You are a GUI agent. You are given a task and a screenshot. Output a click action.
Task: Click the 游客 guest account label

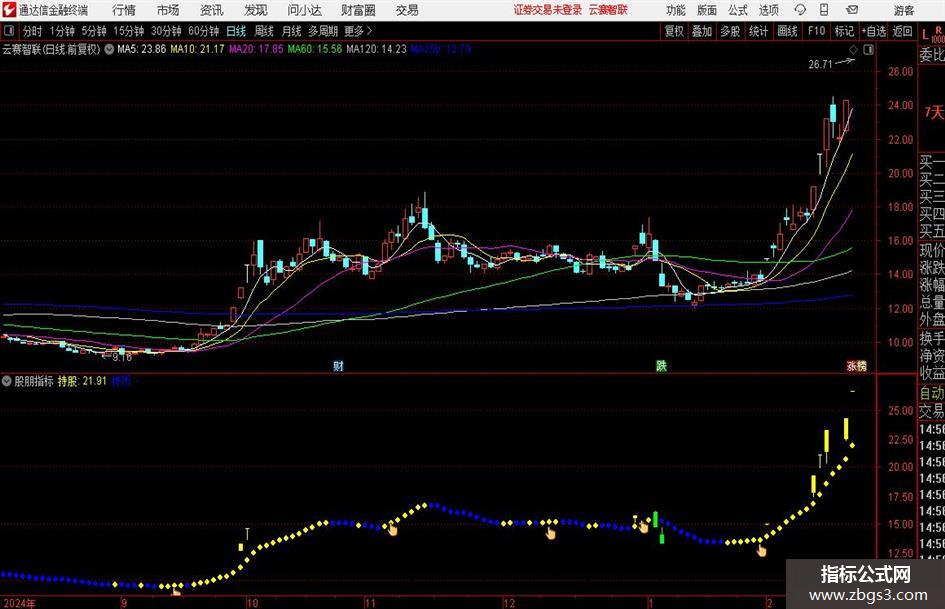click(x=904, y=10)
